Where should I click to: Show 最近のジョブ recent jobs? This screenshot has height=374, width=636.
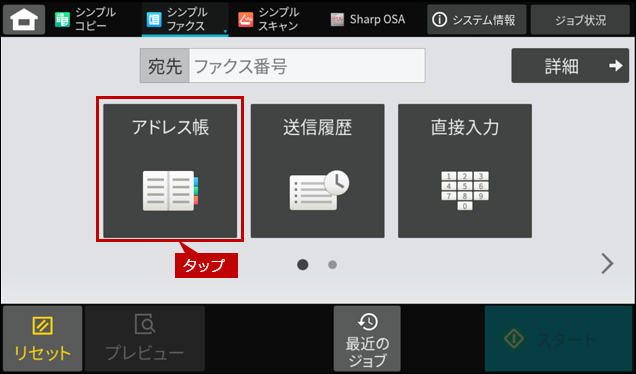(x=367, y=339)
